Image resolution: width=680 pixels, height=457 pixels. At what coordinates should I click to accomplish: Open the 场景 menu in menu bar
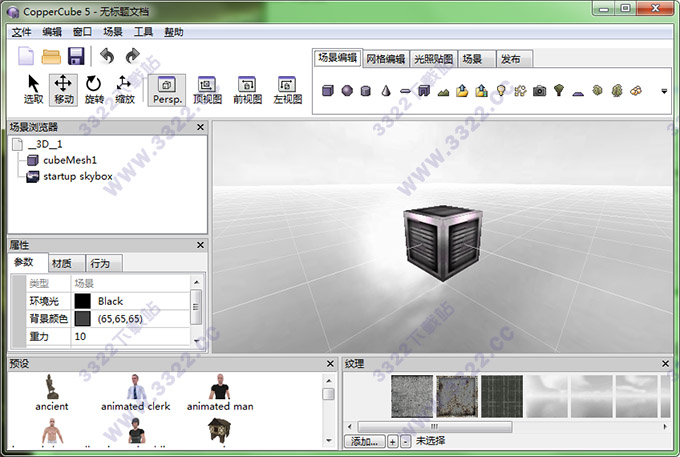point(113,32)
